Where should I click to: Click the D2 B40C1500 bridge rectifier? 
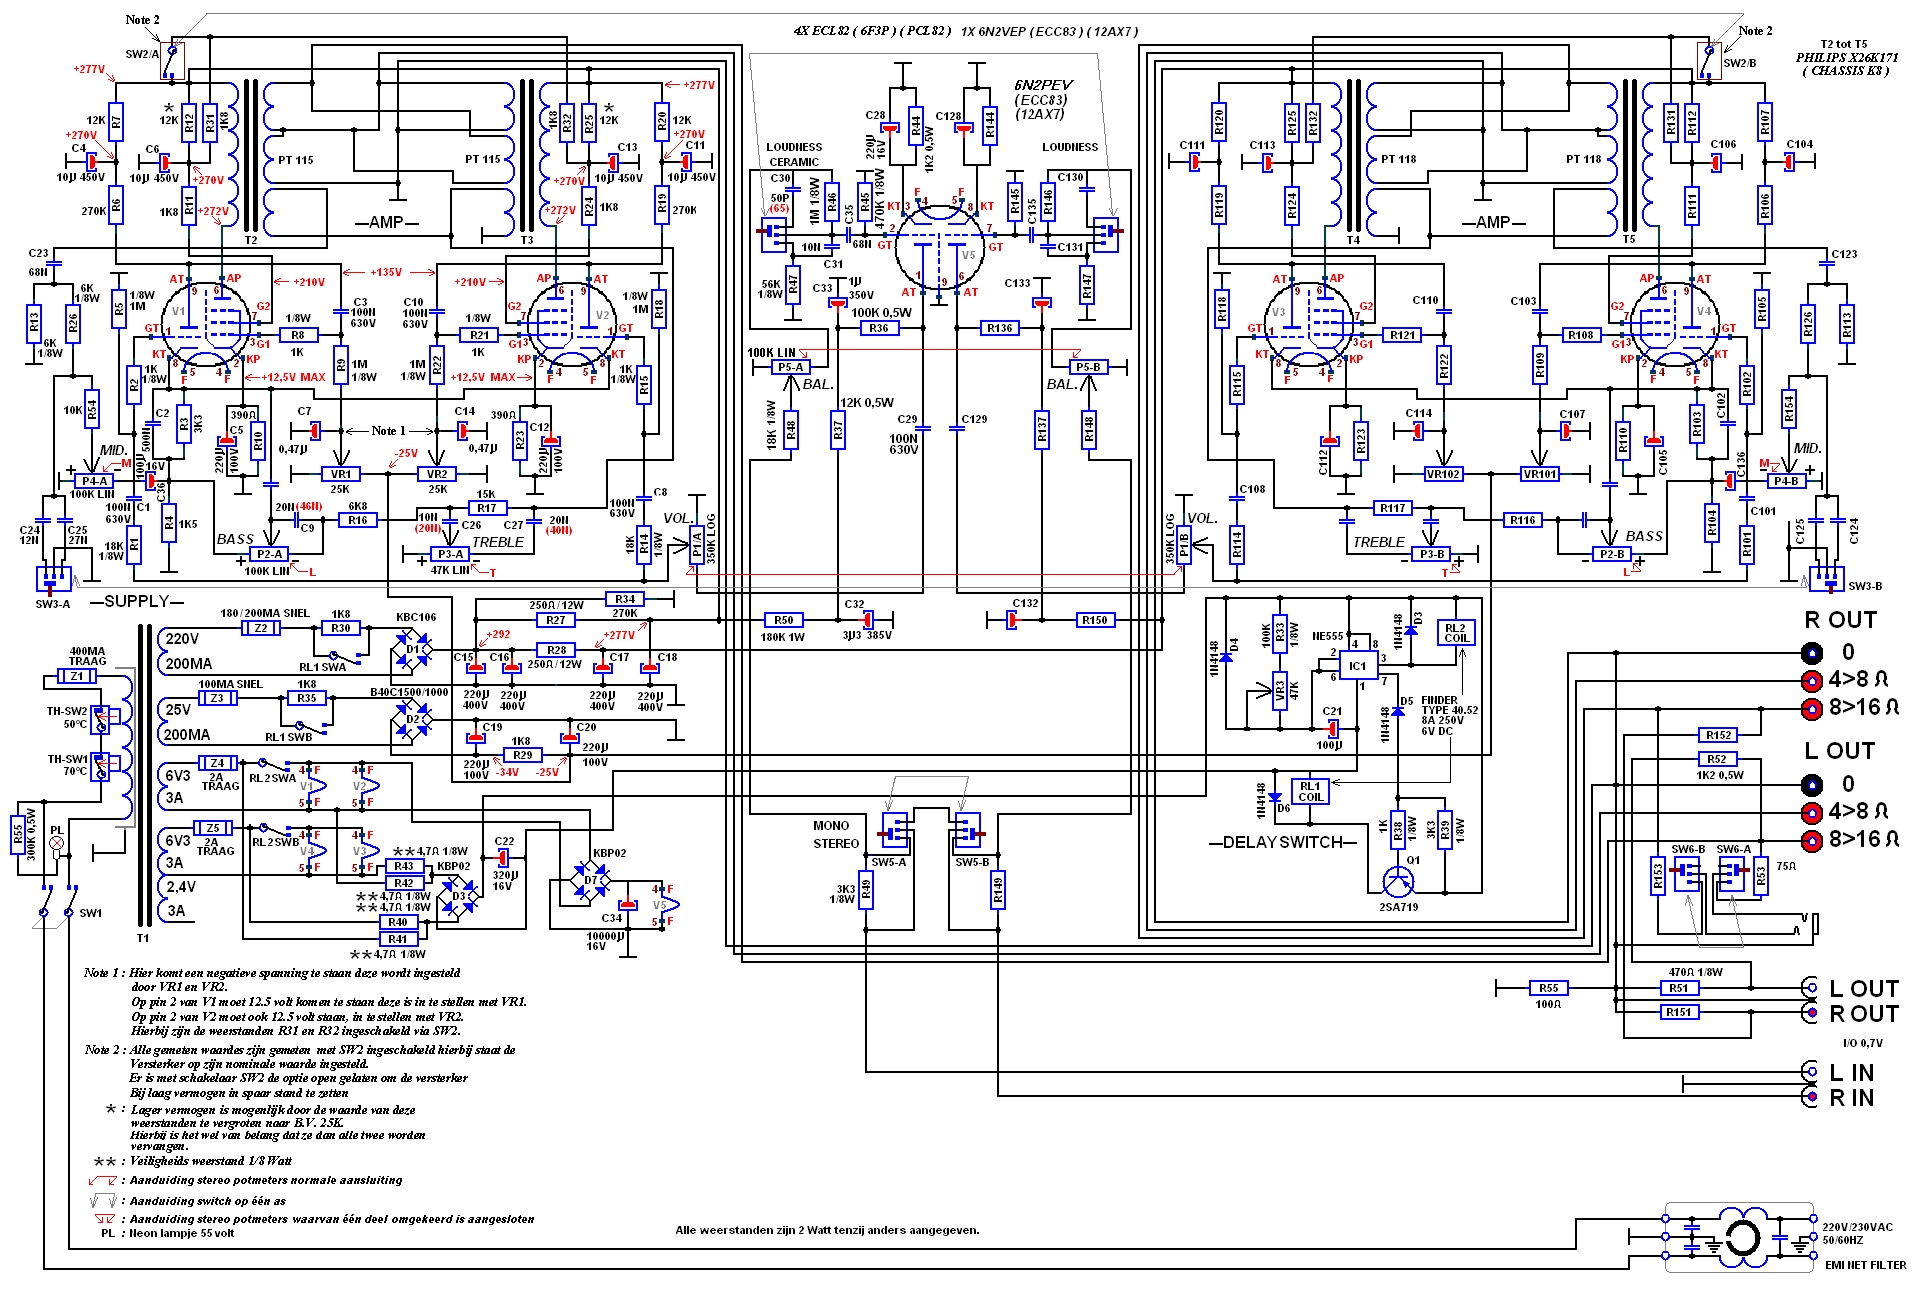click(x=413, y=719)
